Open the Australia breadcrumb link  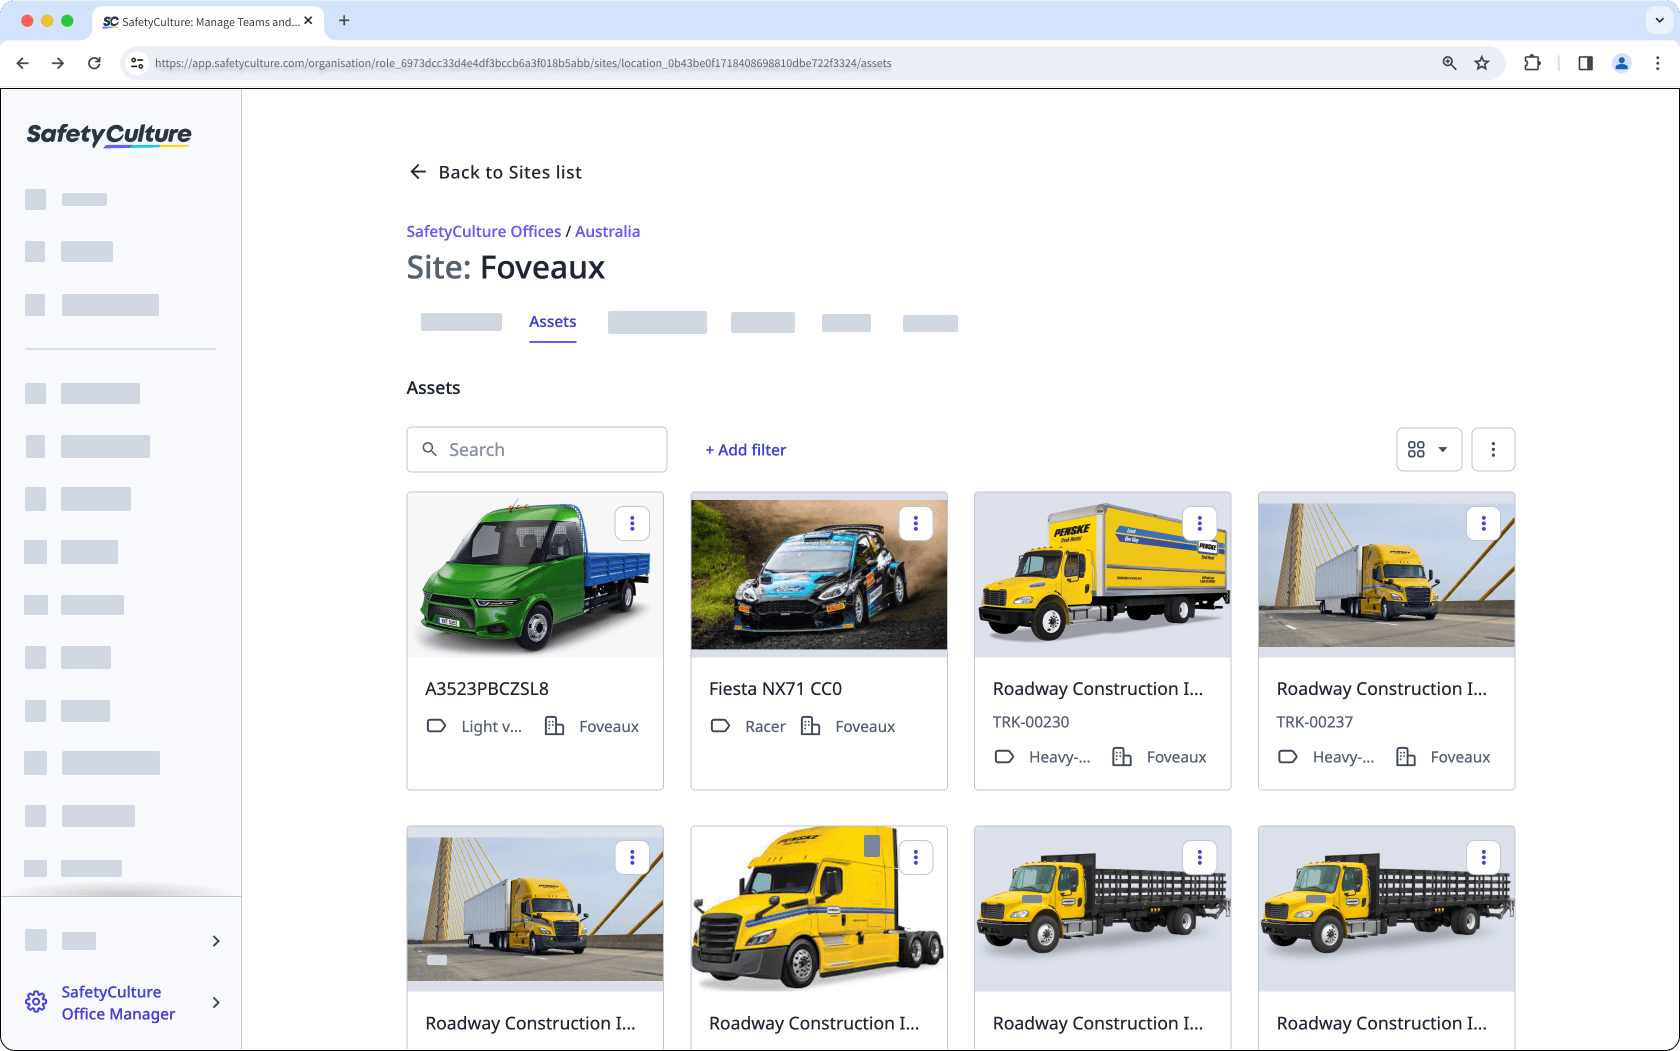coord(607,231)
